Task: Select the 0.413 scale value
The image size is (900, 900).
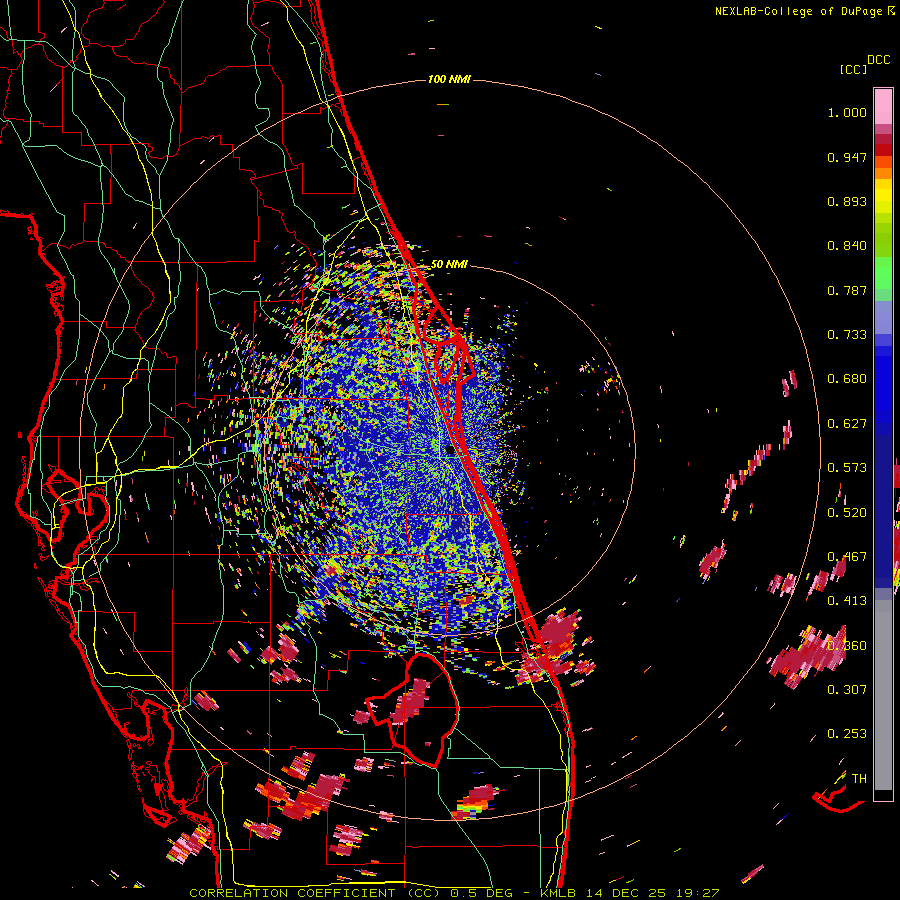Action: pos(847,601)
